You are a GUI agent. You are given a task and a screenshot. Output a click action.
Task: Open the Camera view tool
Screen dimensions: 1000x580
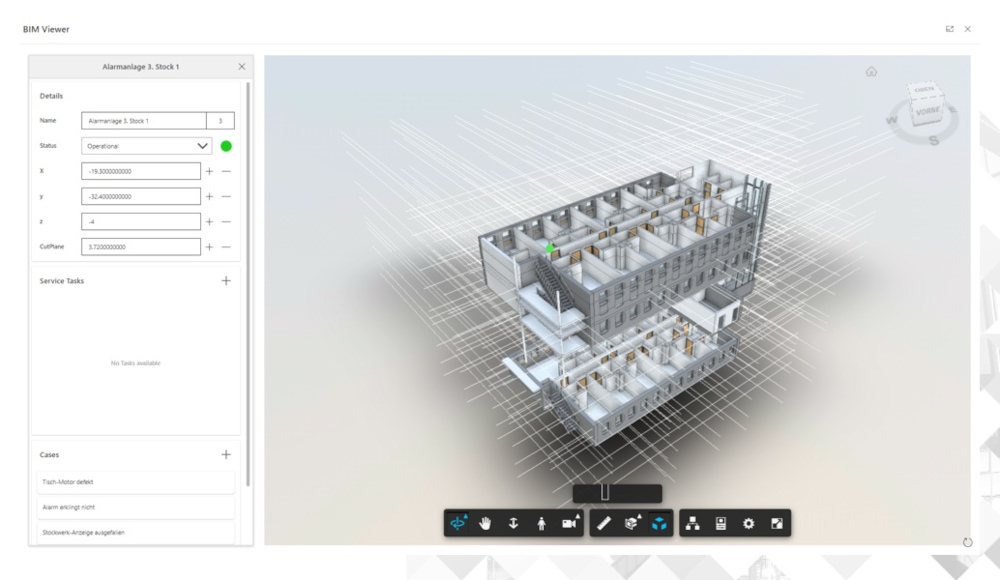click(570, 521)
